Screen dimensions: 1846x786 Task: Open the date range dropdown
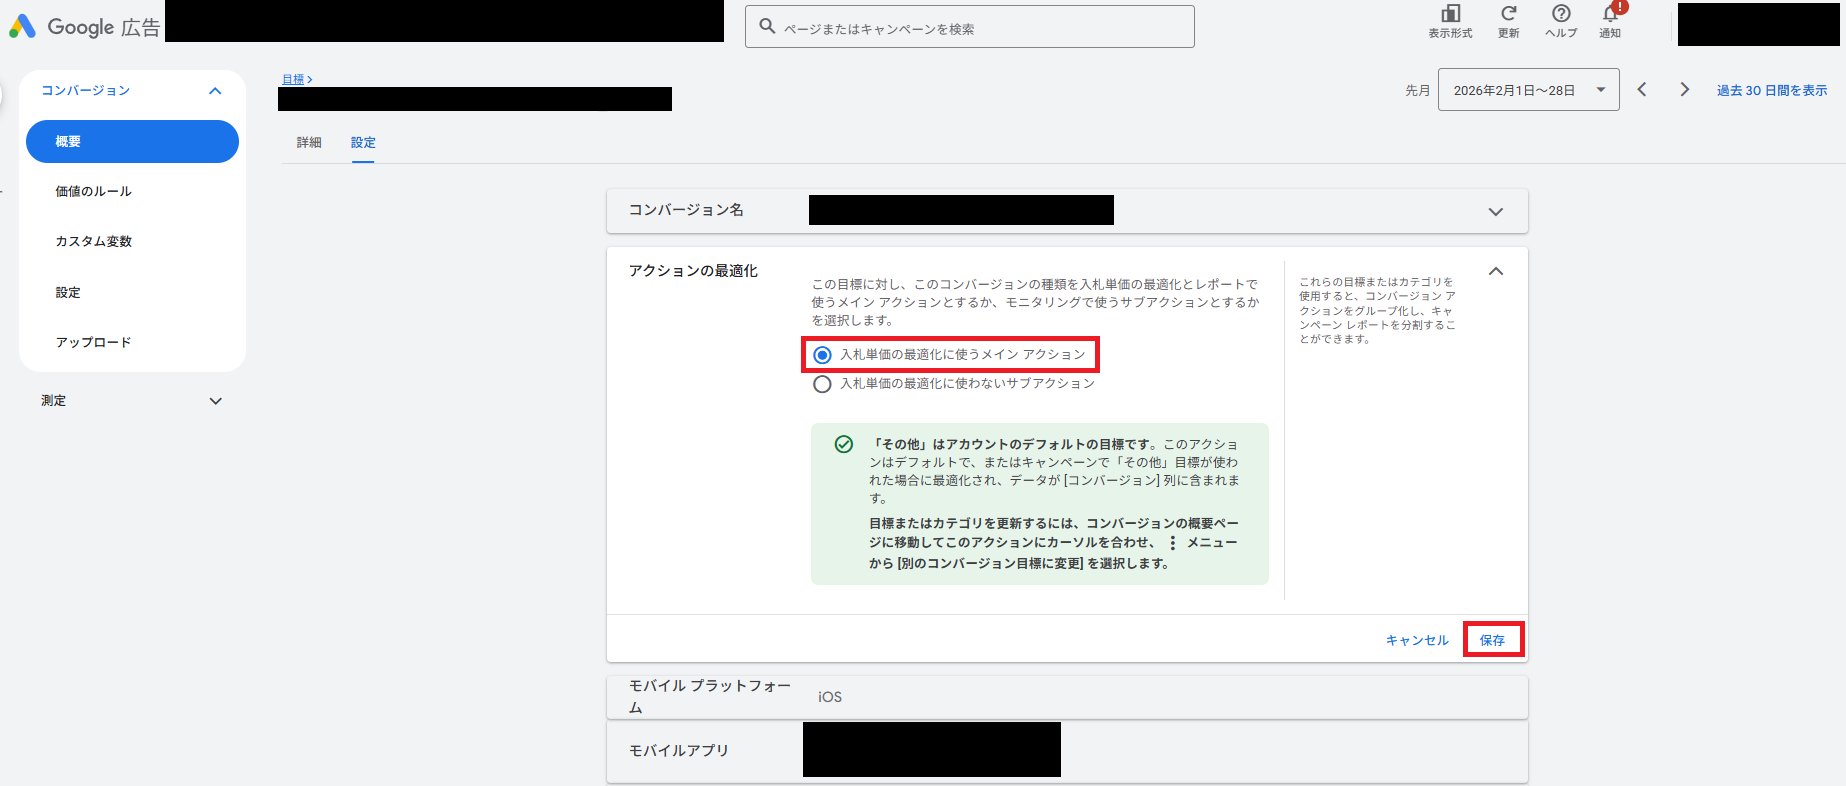coord(1528,90)
